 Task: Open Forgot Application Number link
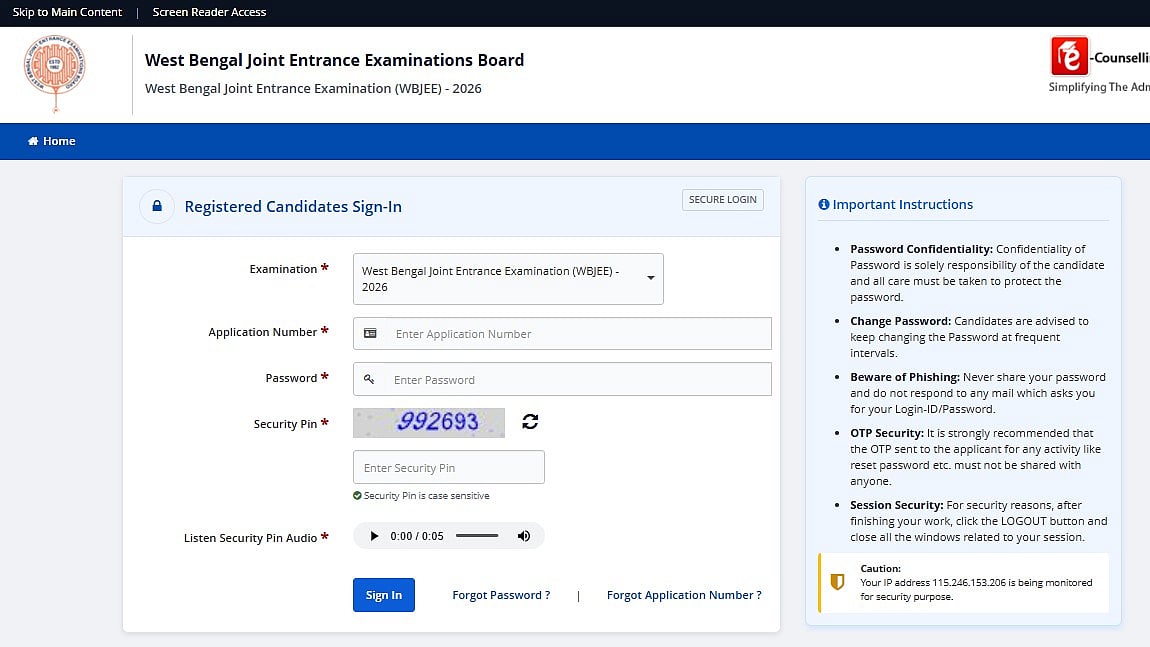tap(684, 595)
